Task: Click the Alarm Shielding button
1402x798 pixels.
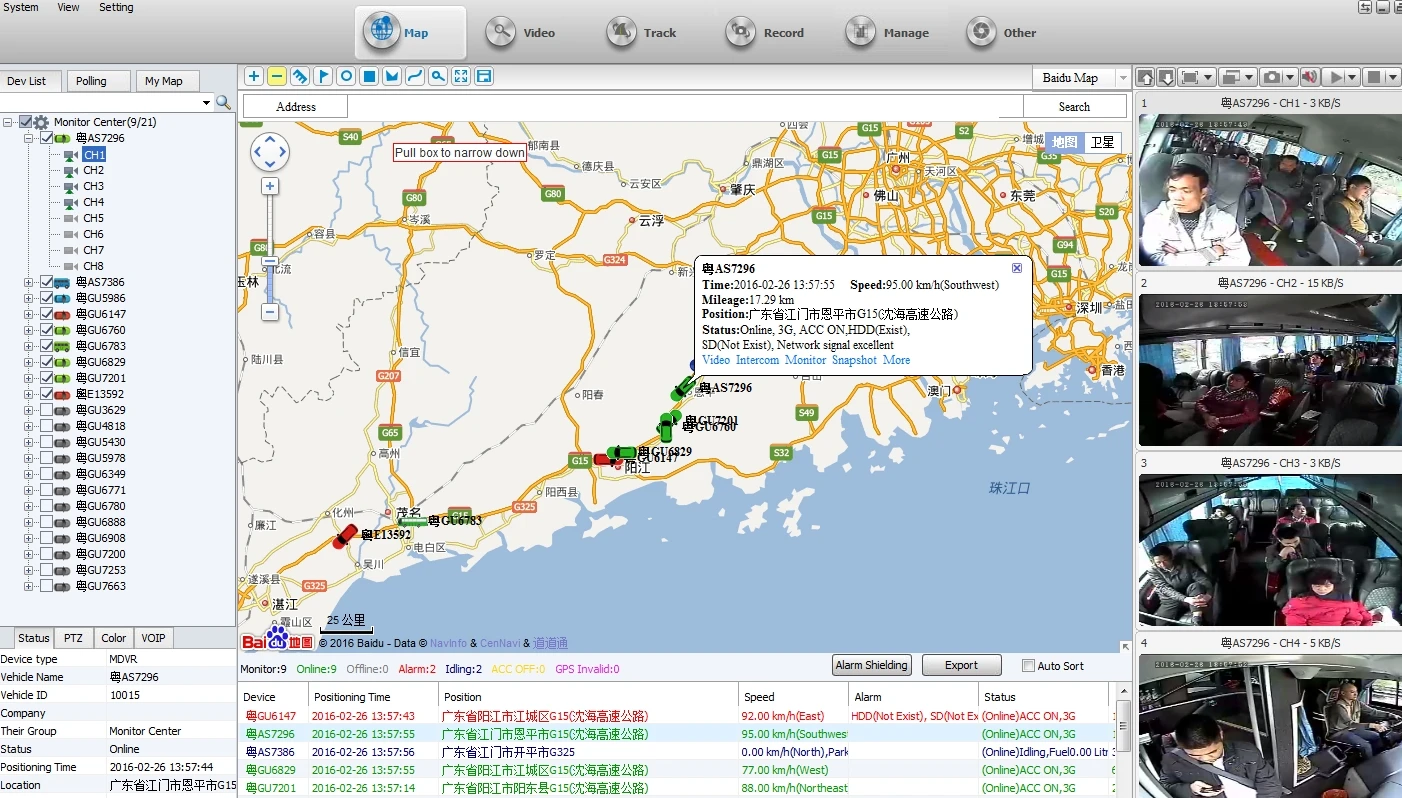Action: pos(871,665)
